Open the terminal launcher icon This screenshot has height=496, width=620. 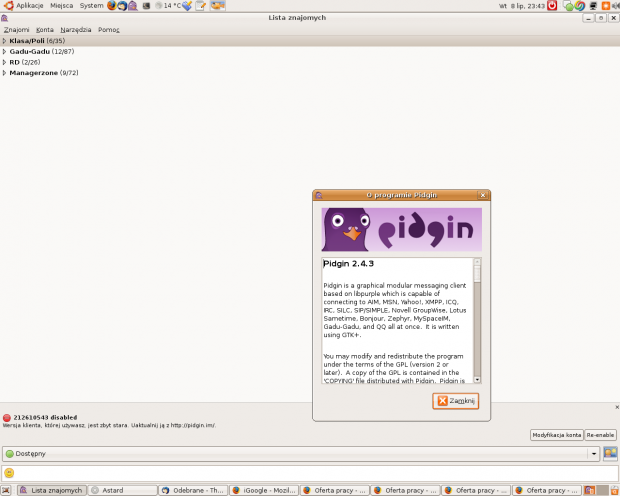[x=146, y=6]
